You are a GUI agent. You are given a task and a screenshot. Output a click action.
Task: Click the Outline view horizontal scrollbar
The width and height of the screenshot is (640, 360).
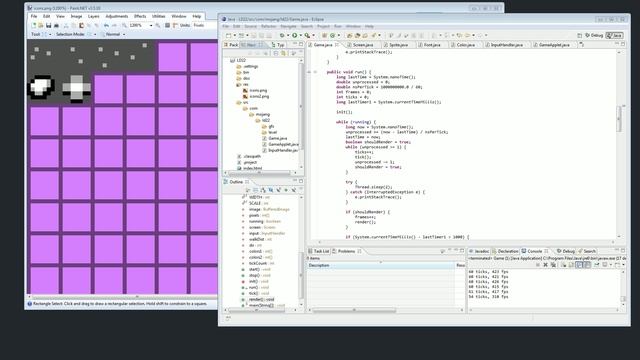coord(257,310)
